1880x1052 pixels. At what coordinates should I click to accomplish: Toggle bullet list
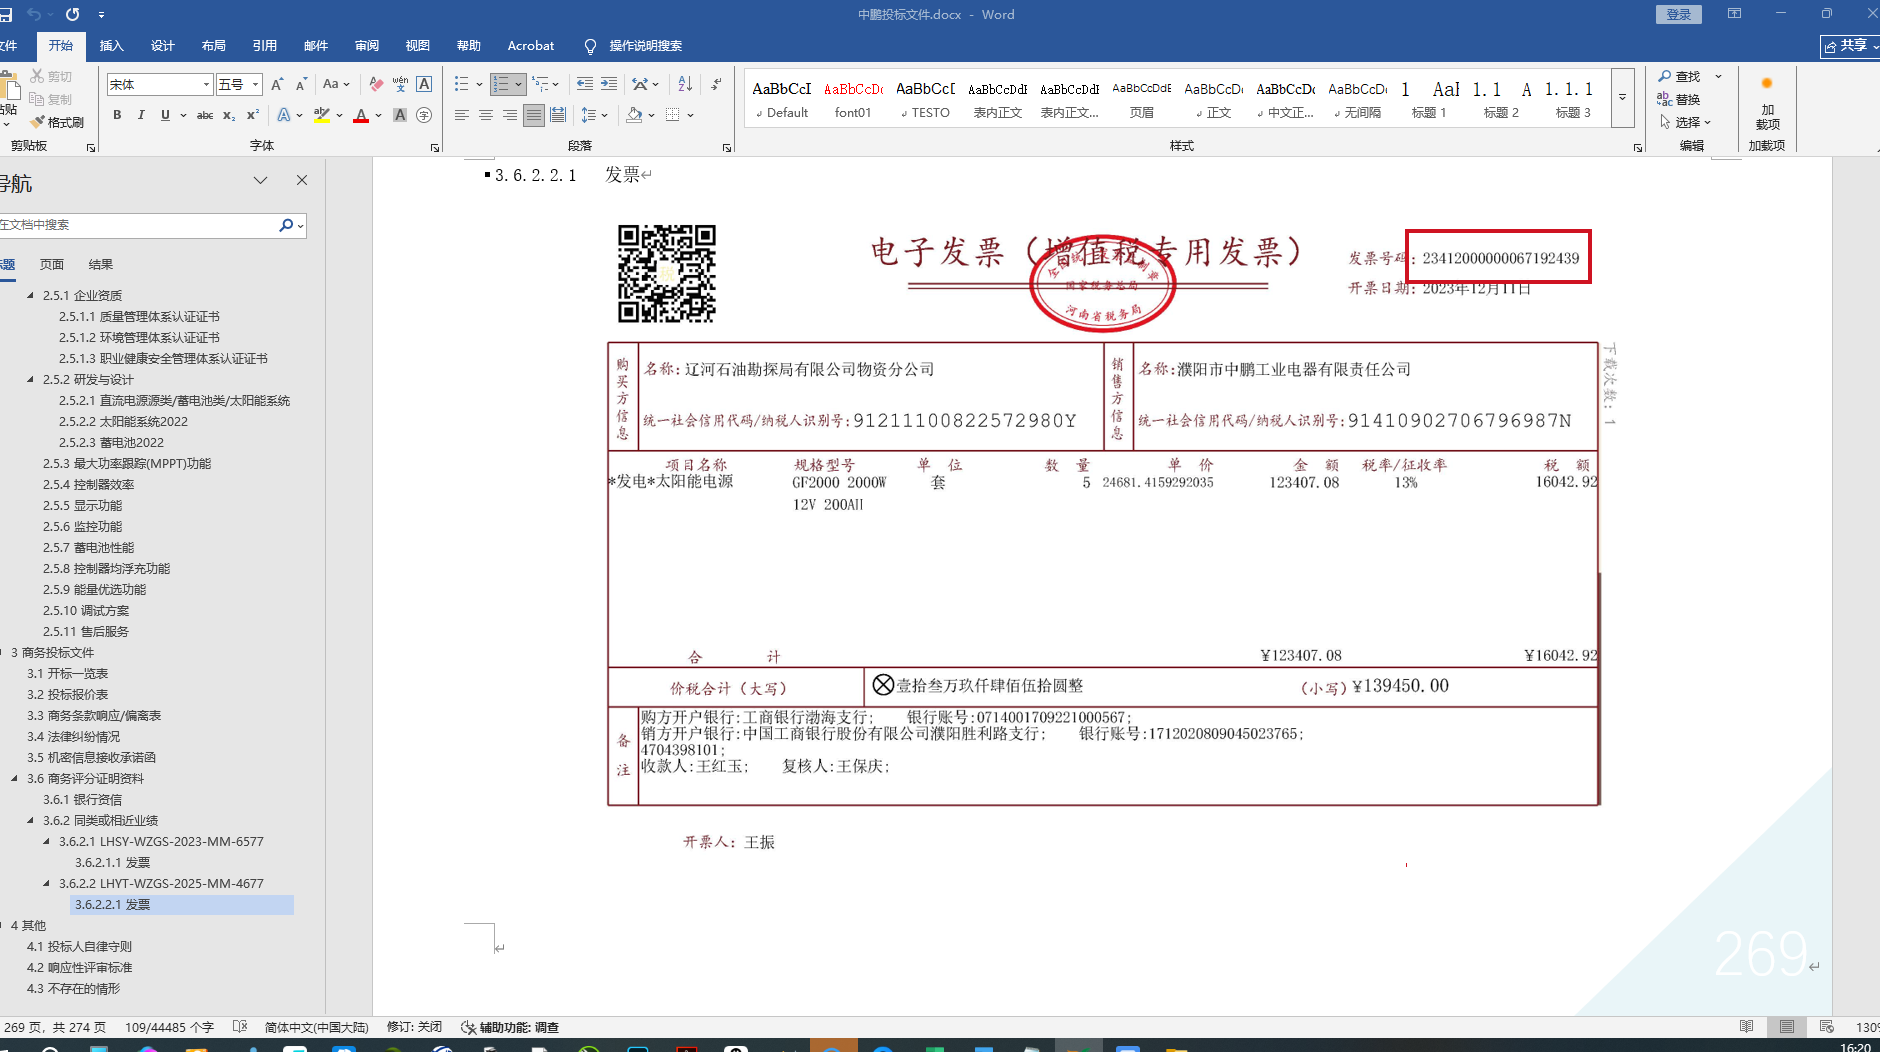[462, 85]
